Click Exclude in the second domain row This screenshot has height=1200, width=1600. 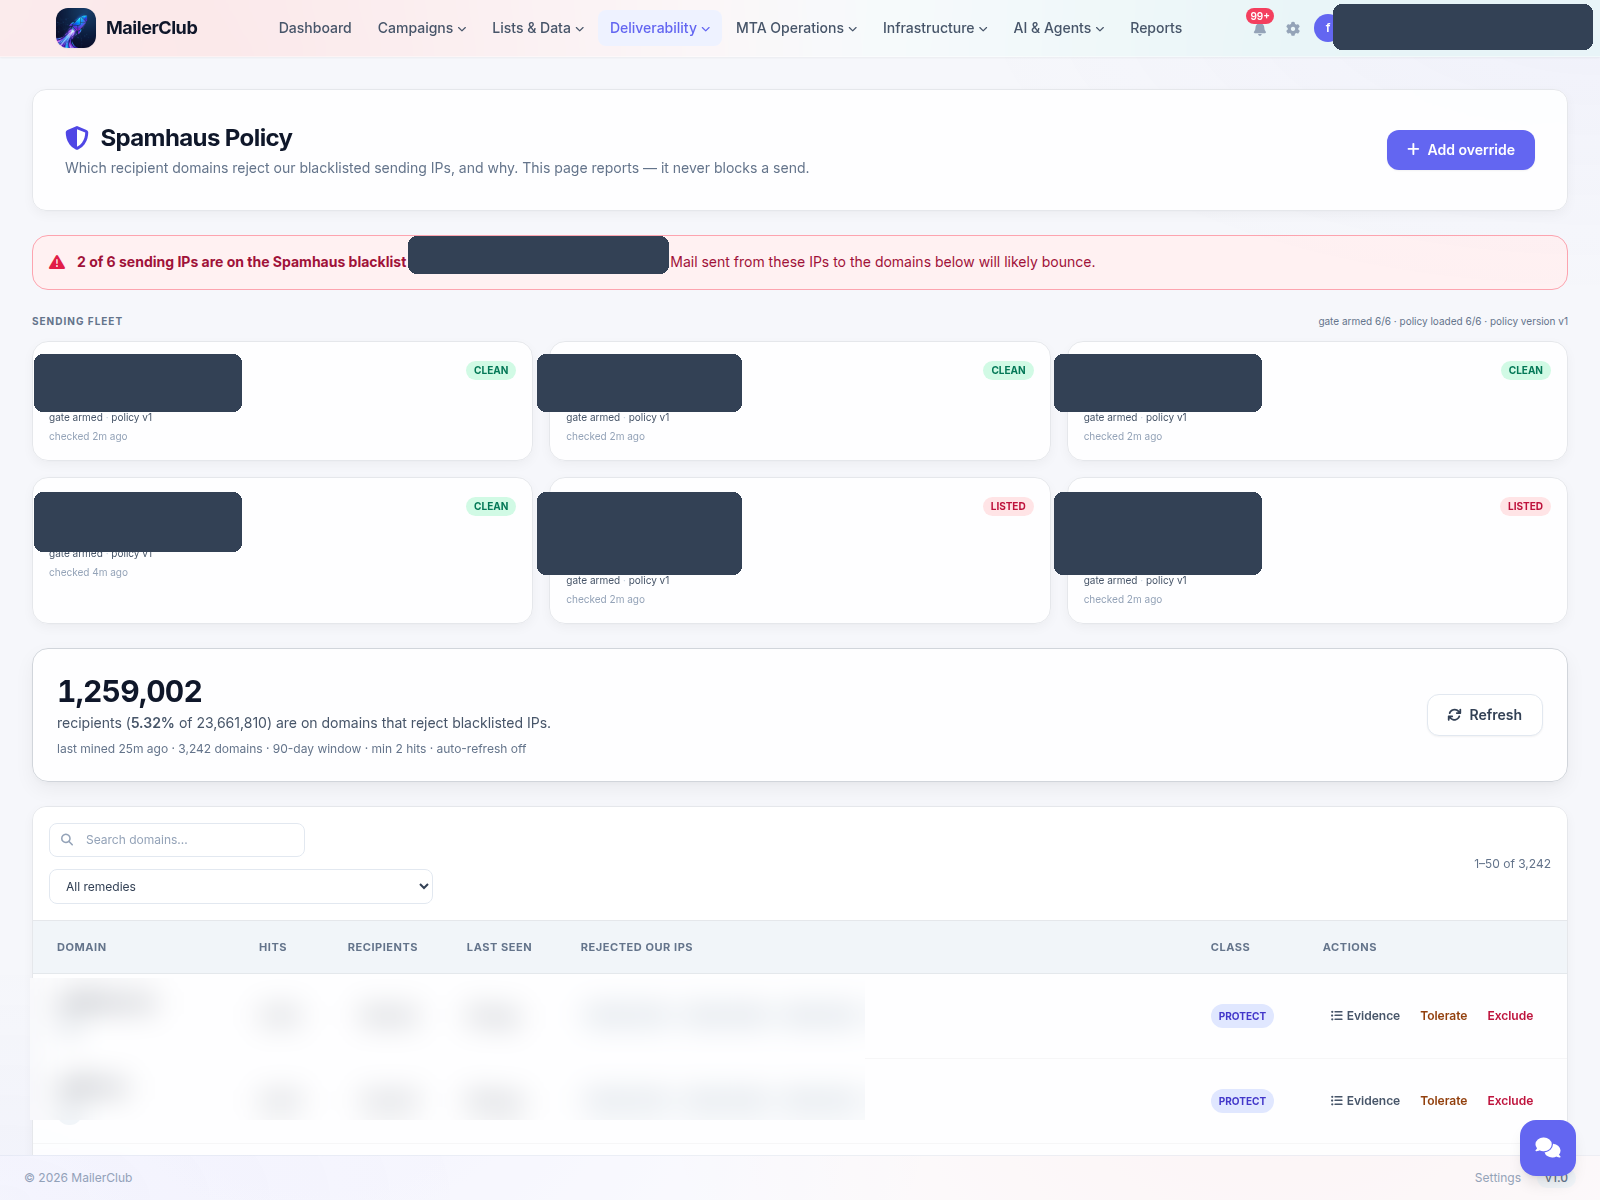[x=1510, y=1101]
